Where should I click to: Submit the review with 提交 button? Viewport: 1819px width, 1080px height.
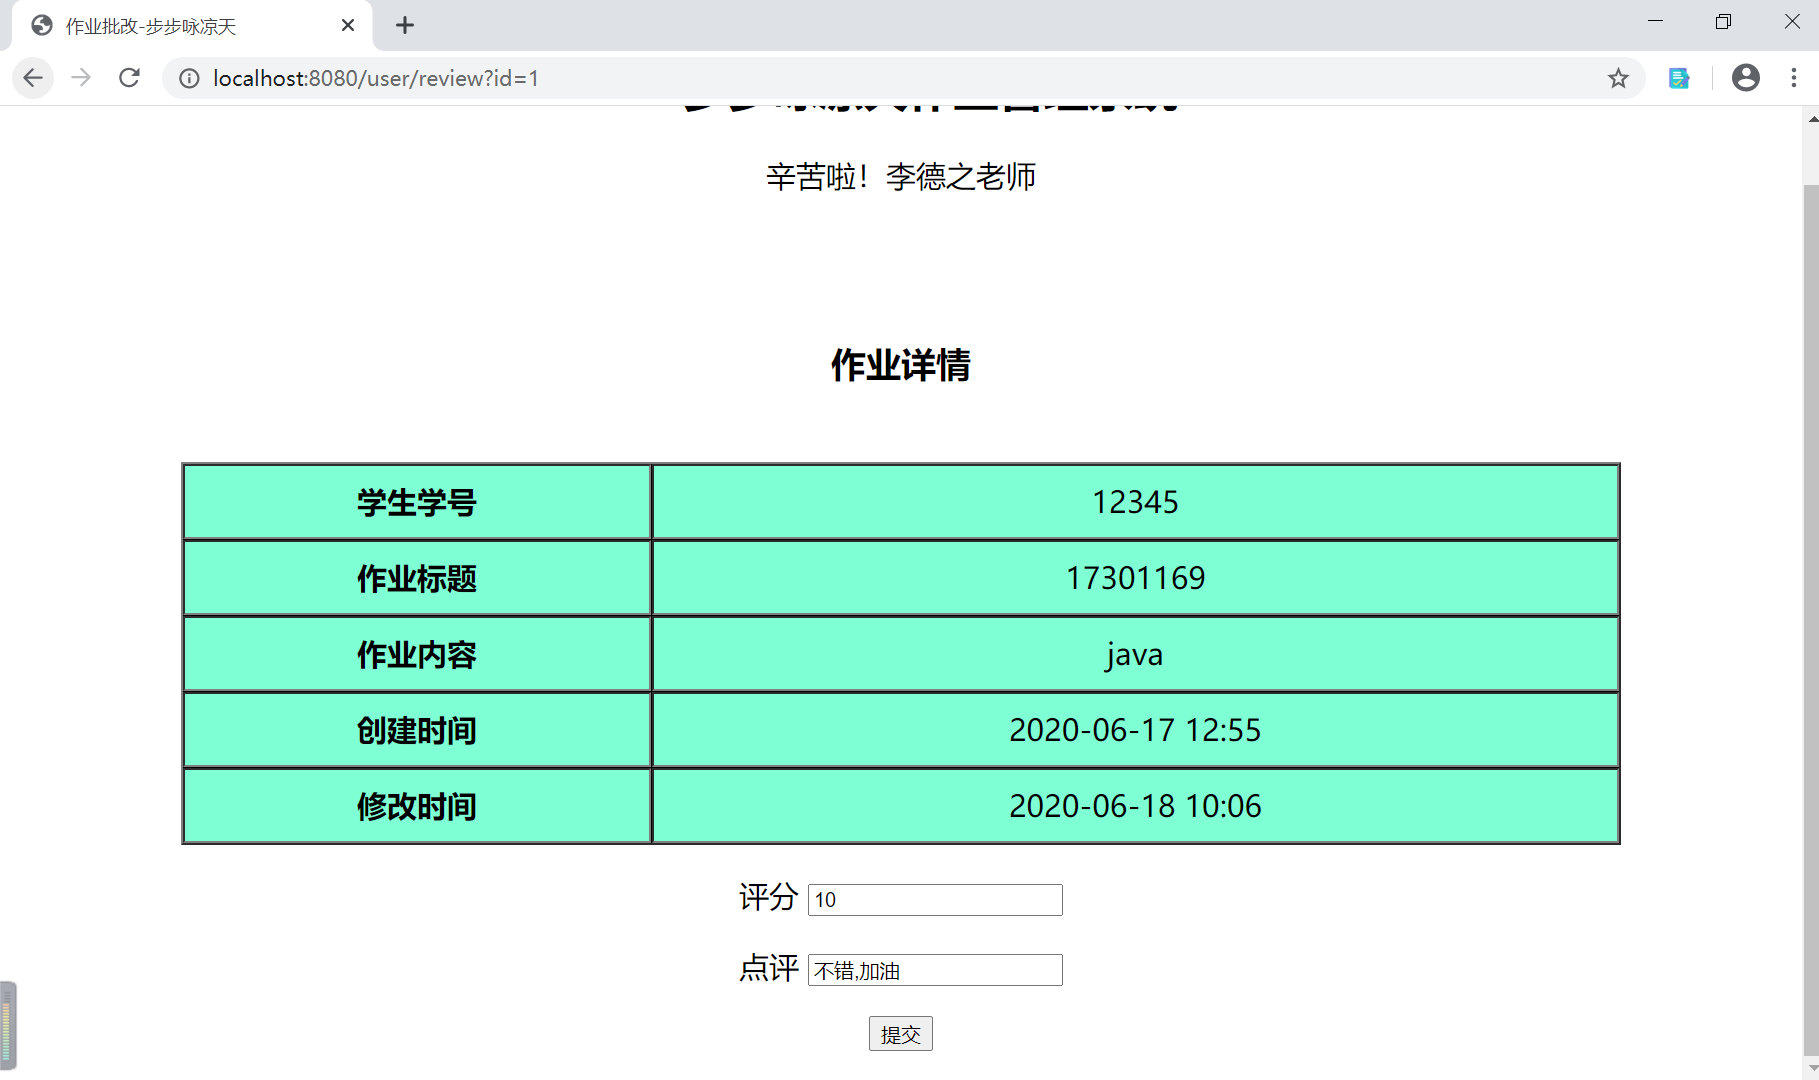coord(901,1034)
